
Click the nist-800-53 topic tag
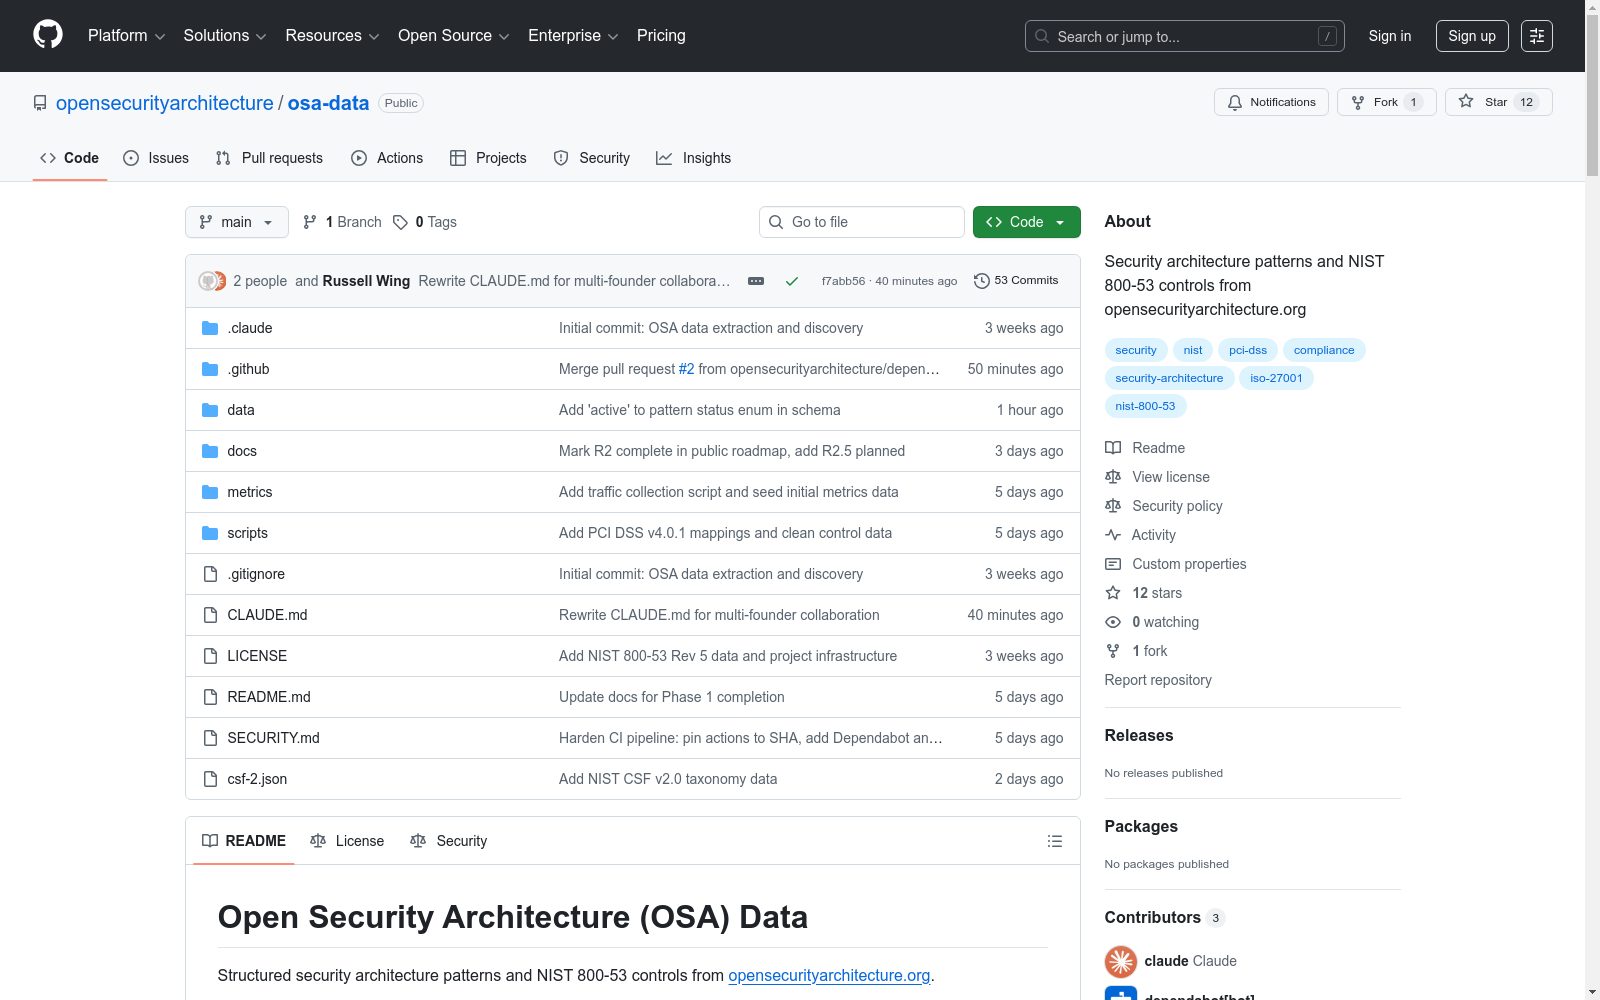[1145, 406]
